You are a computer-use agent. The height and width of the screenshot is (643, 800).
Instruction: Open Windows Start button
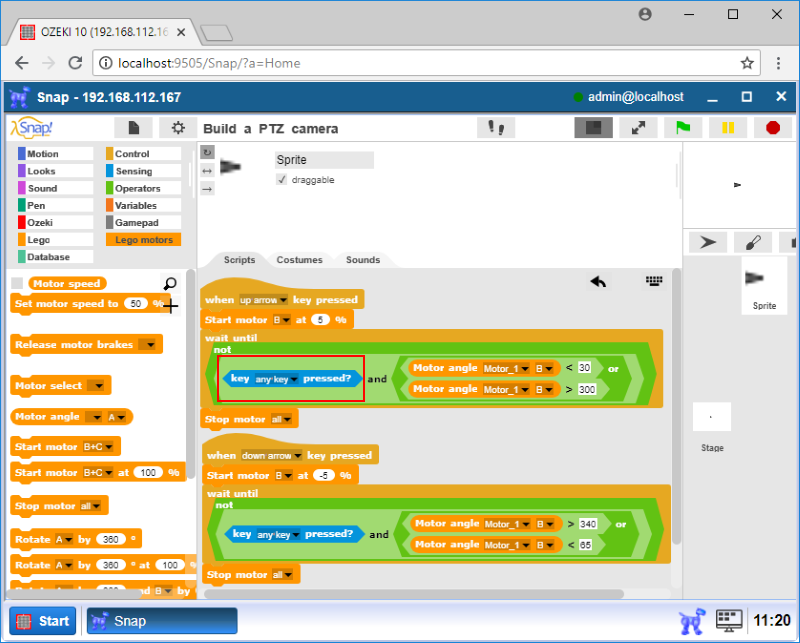(x=43, y=621)
